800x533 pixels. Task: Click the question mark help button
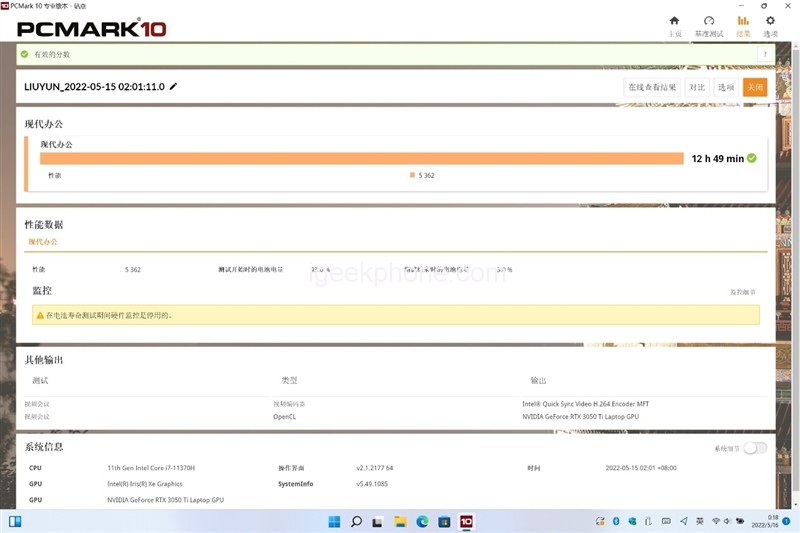(x=767, y=54)
